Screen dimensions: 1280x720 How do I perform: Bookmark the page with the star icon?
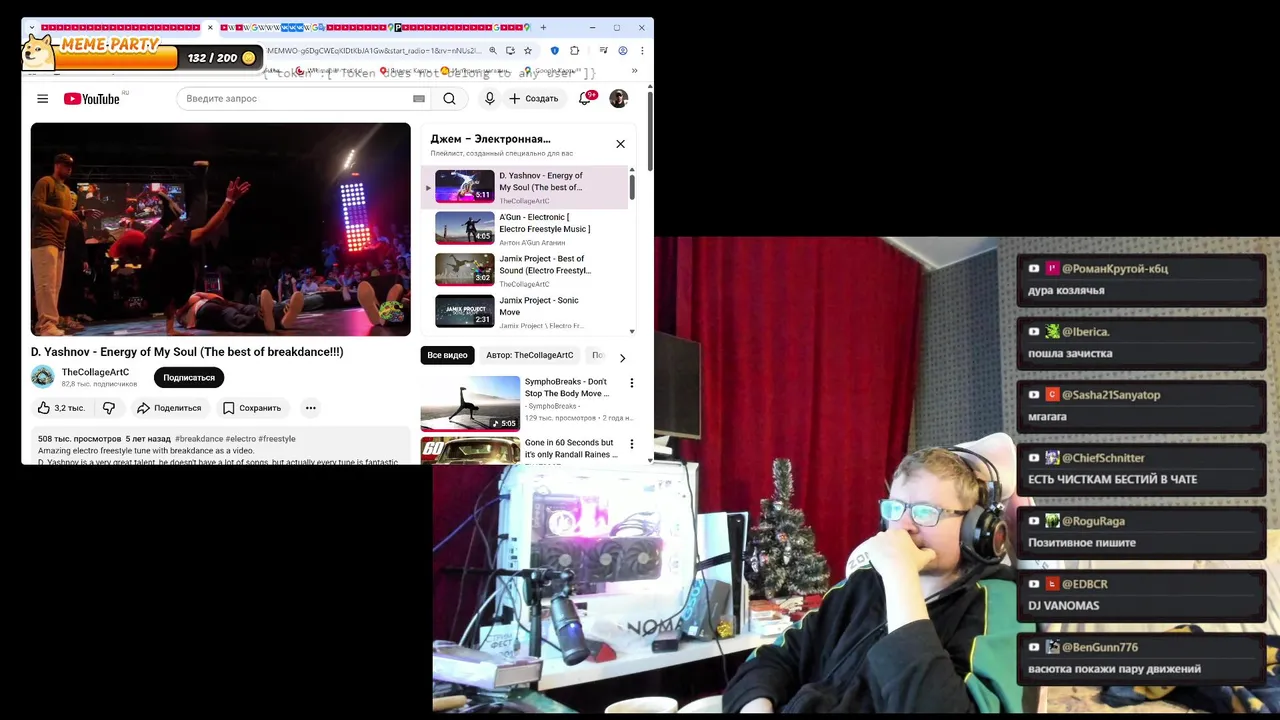point(528,51)
